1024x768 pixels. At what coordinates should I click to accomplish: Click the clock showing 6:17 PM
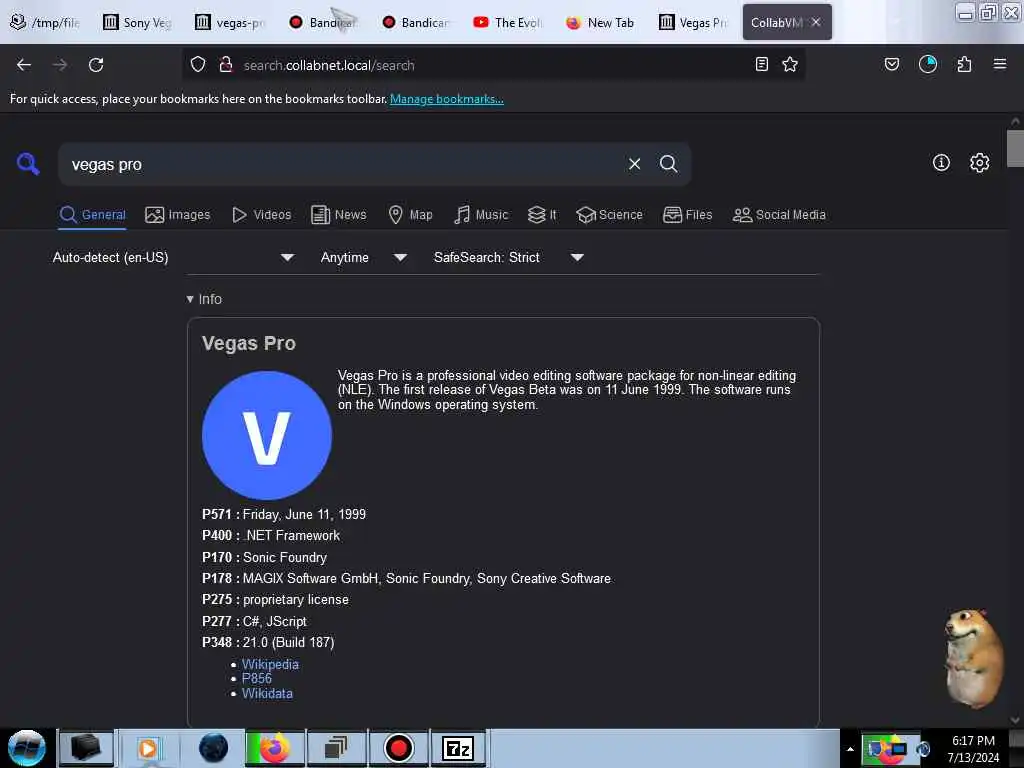tap(973, 741)
